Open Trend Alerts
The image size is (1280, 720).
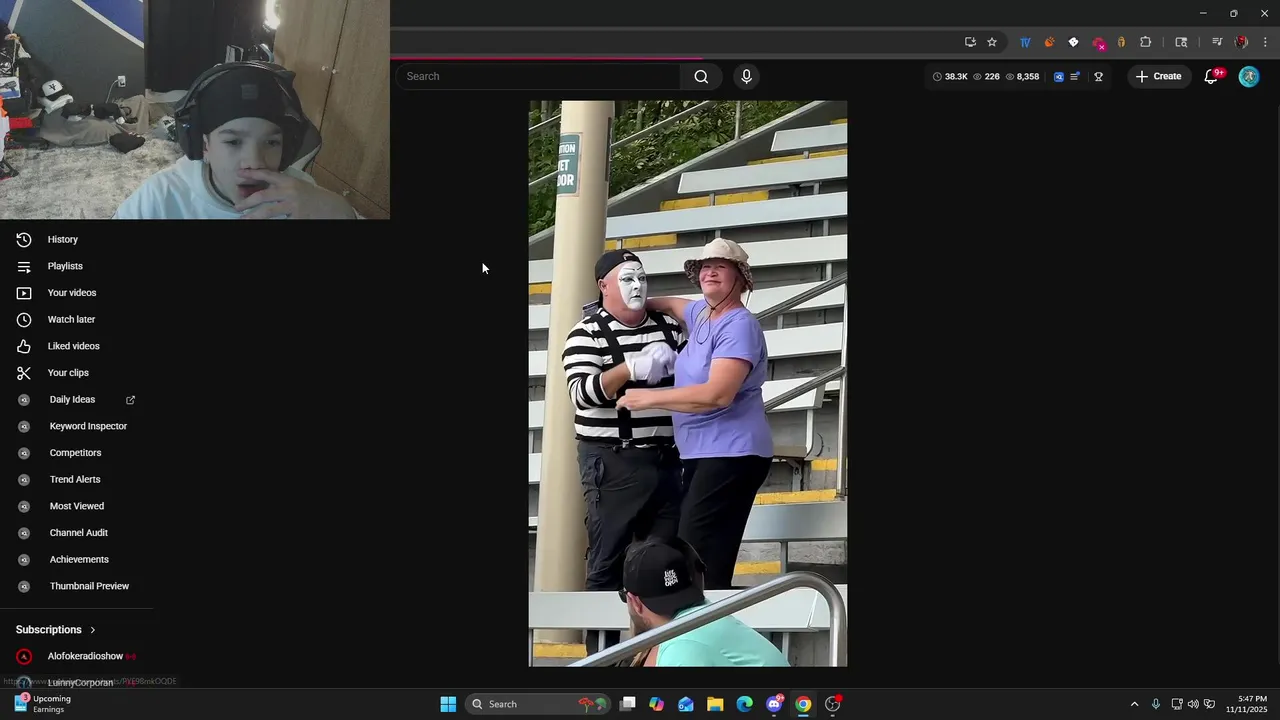point(75,479)
